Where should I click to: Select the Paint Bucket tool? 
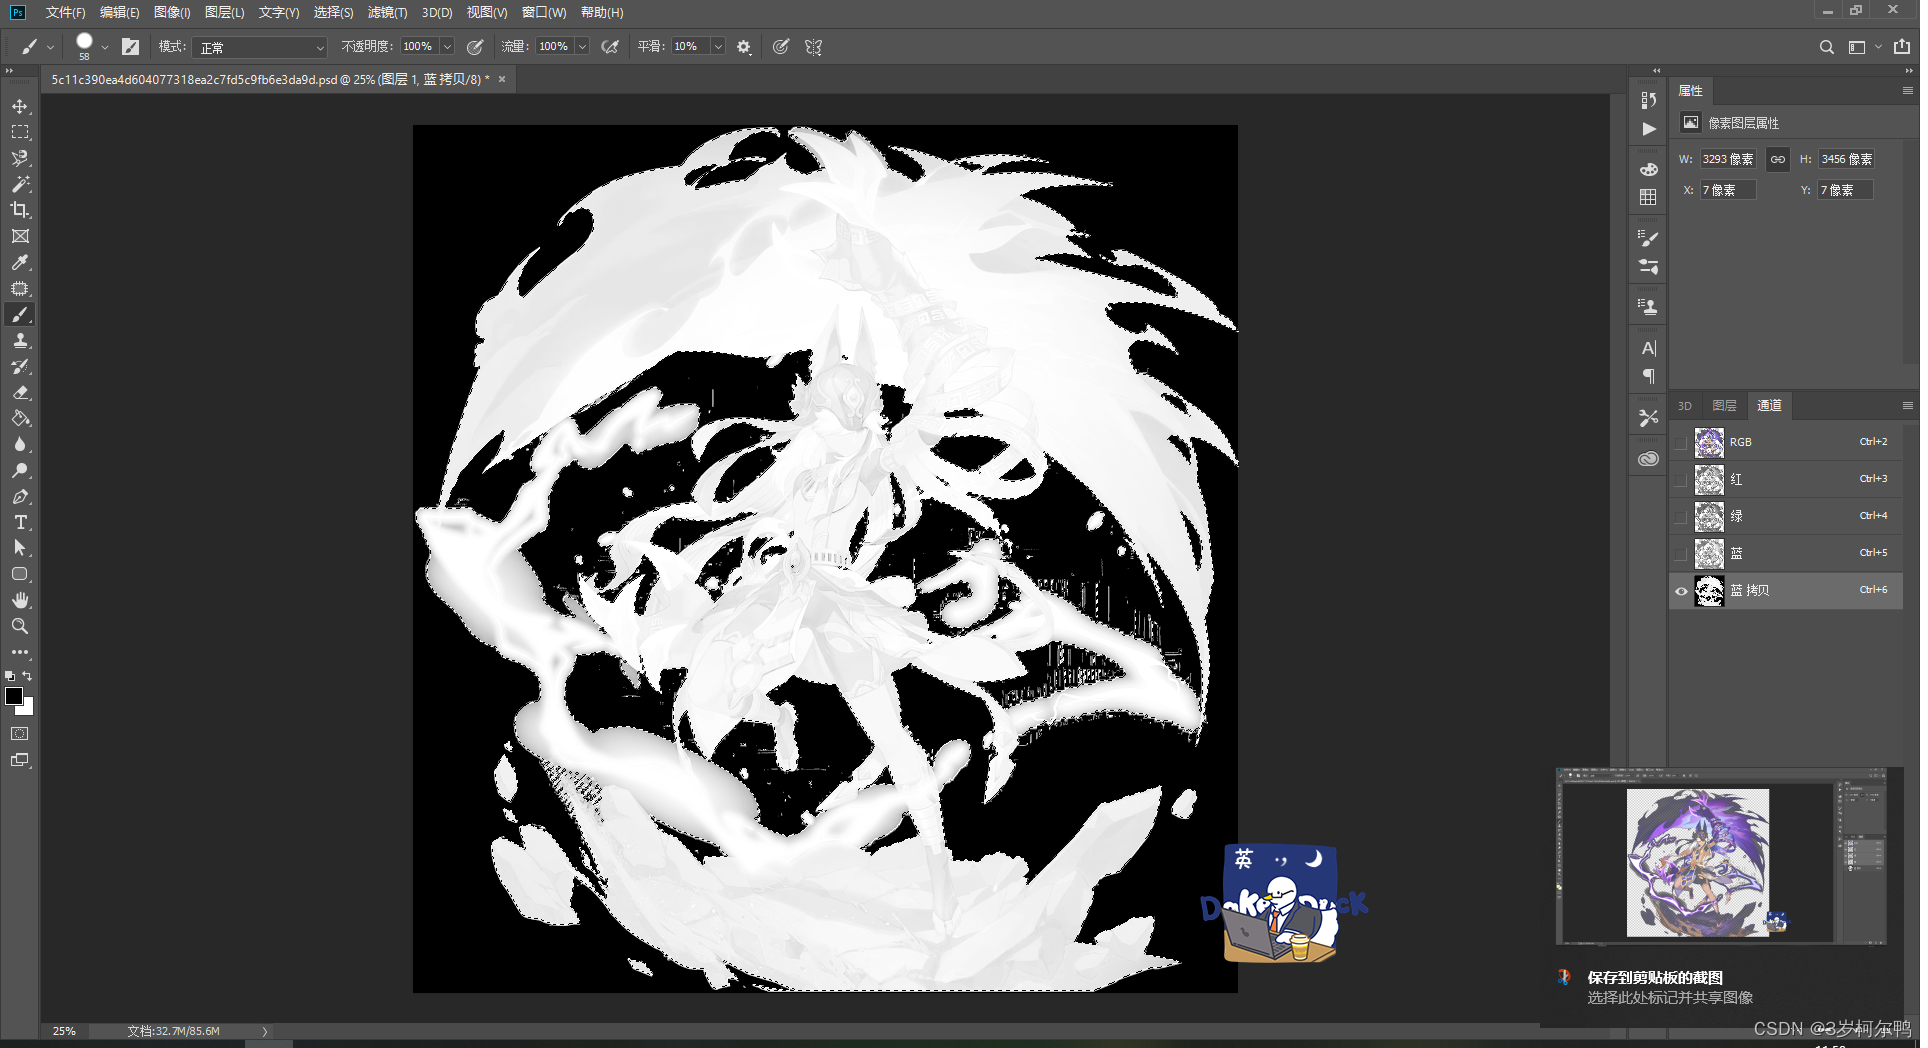(20, 418)
